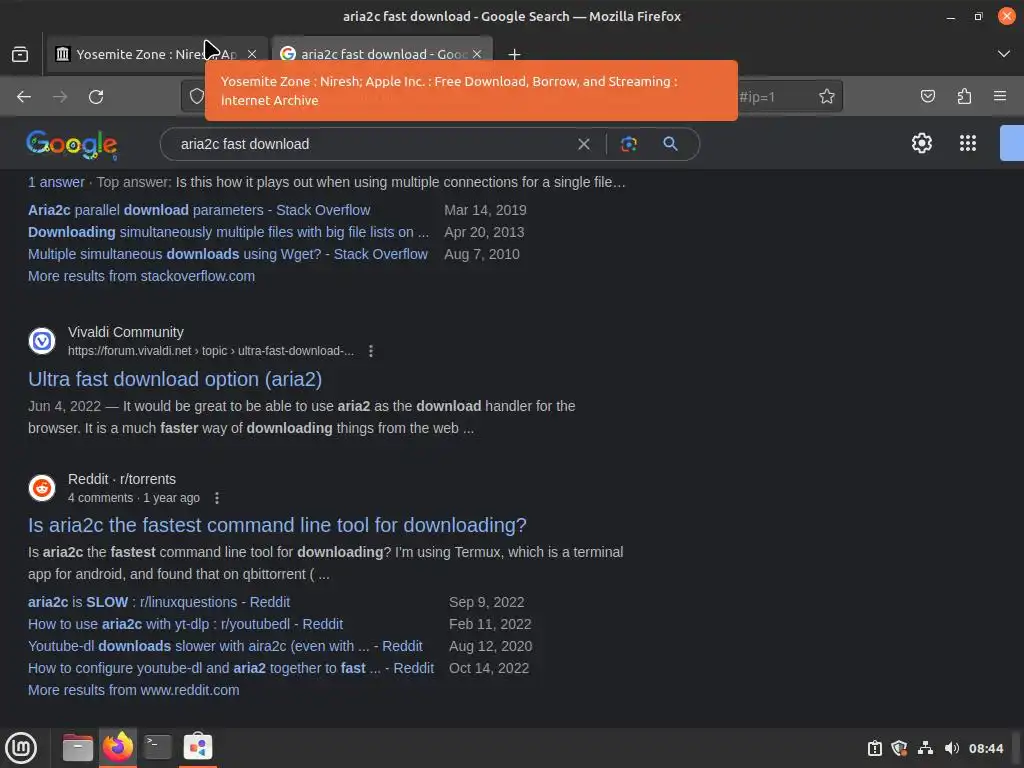The image size is (1024, 768).
Task: Open 'Ultra fast download option (aria2)' result
Action: pyautogui.click(x=175, y=379)
